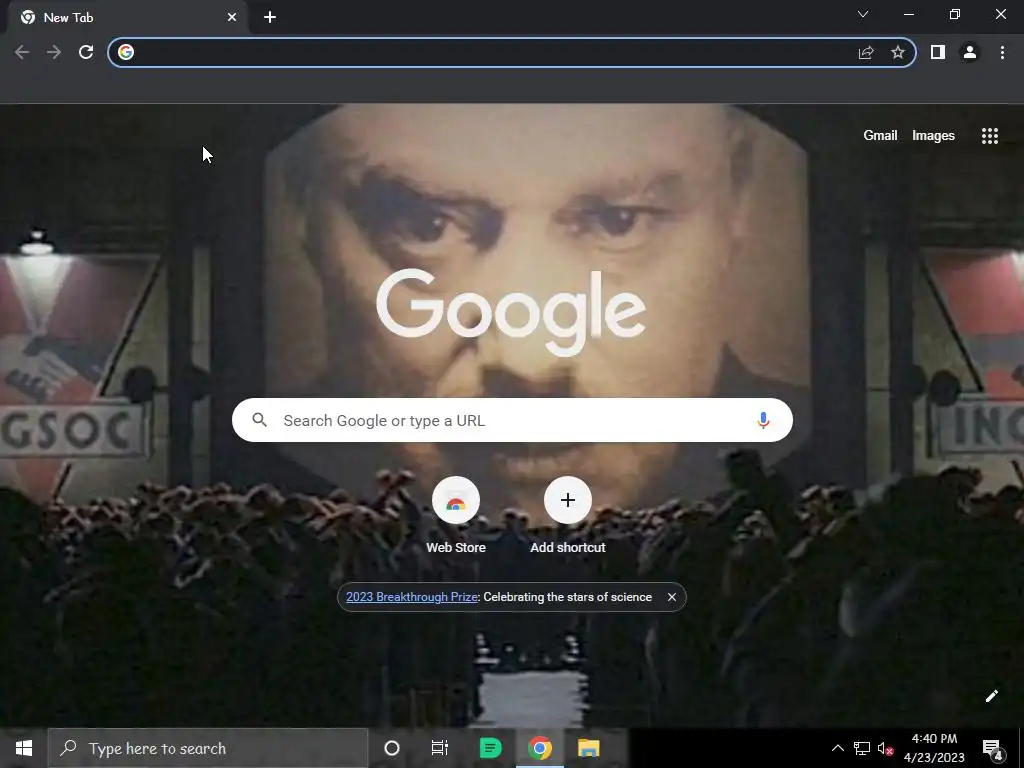Open the notification center icon
Screen dimensions: 1024x768
(x=993, y=748)
